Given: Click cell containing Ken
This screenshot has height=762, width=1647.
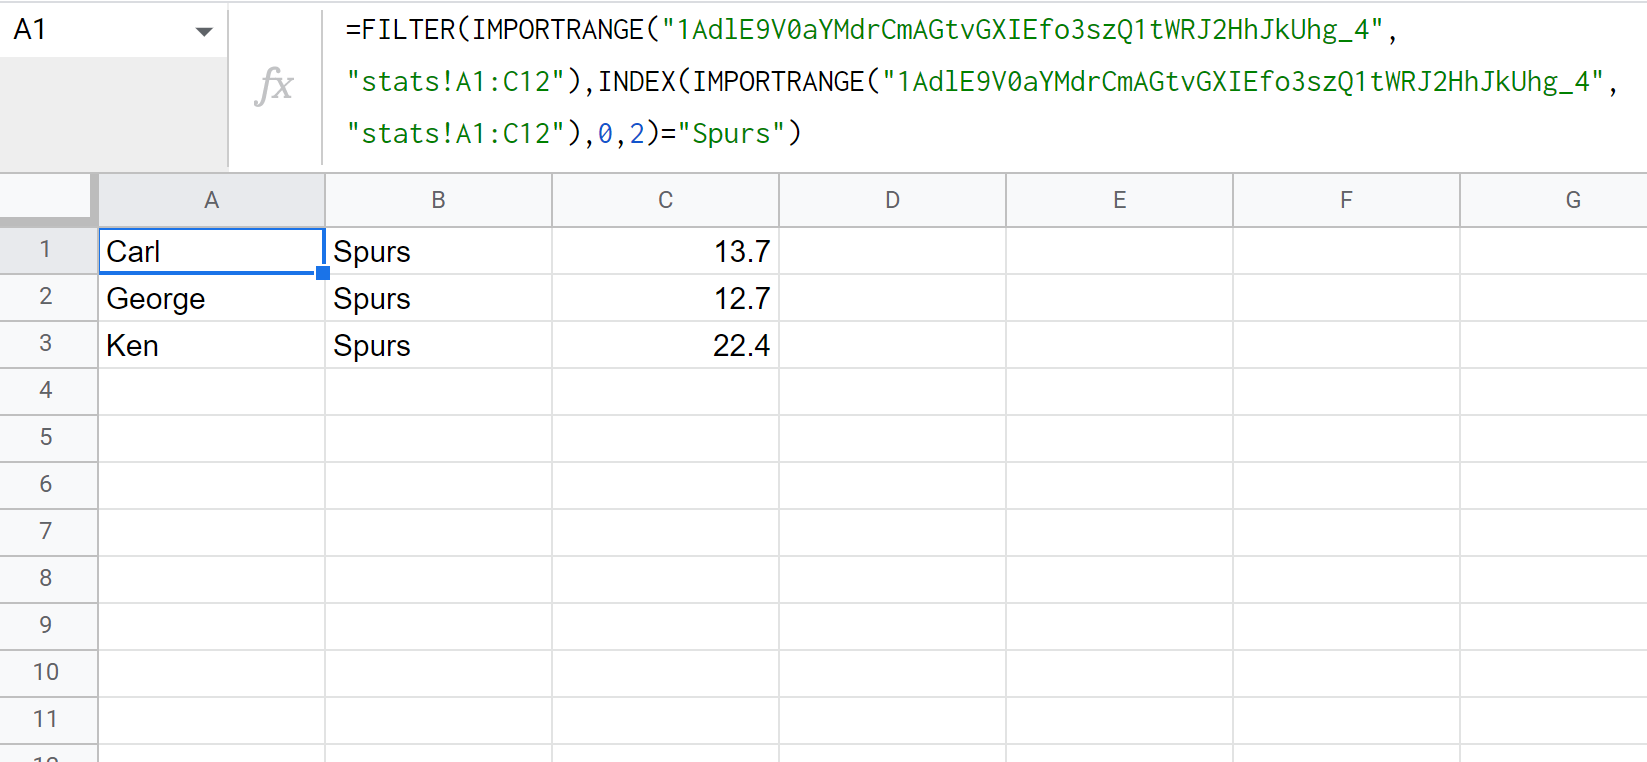Looking at the screenshot, I should click(x=212, y=345).
